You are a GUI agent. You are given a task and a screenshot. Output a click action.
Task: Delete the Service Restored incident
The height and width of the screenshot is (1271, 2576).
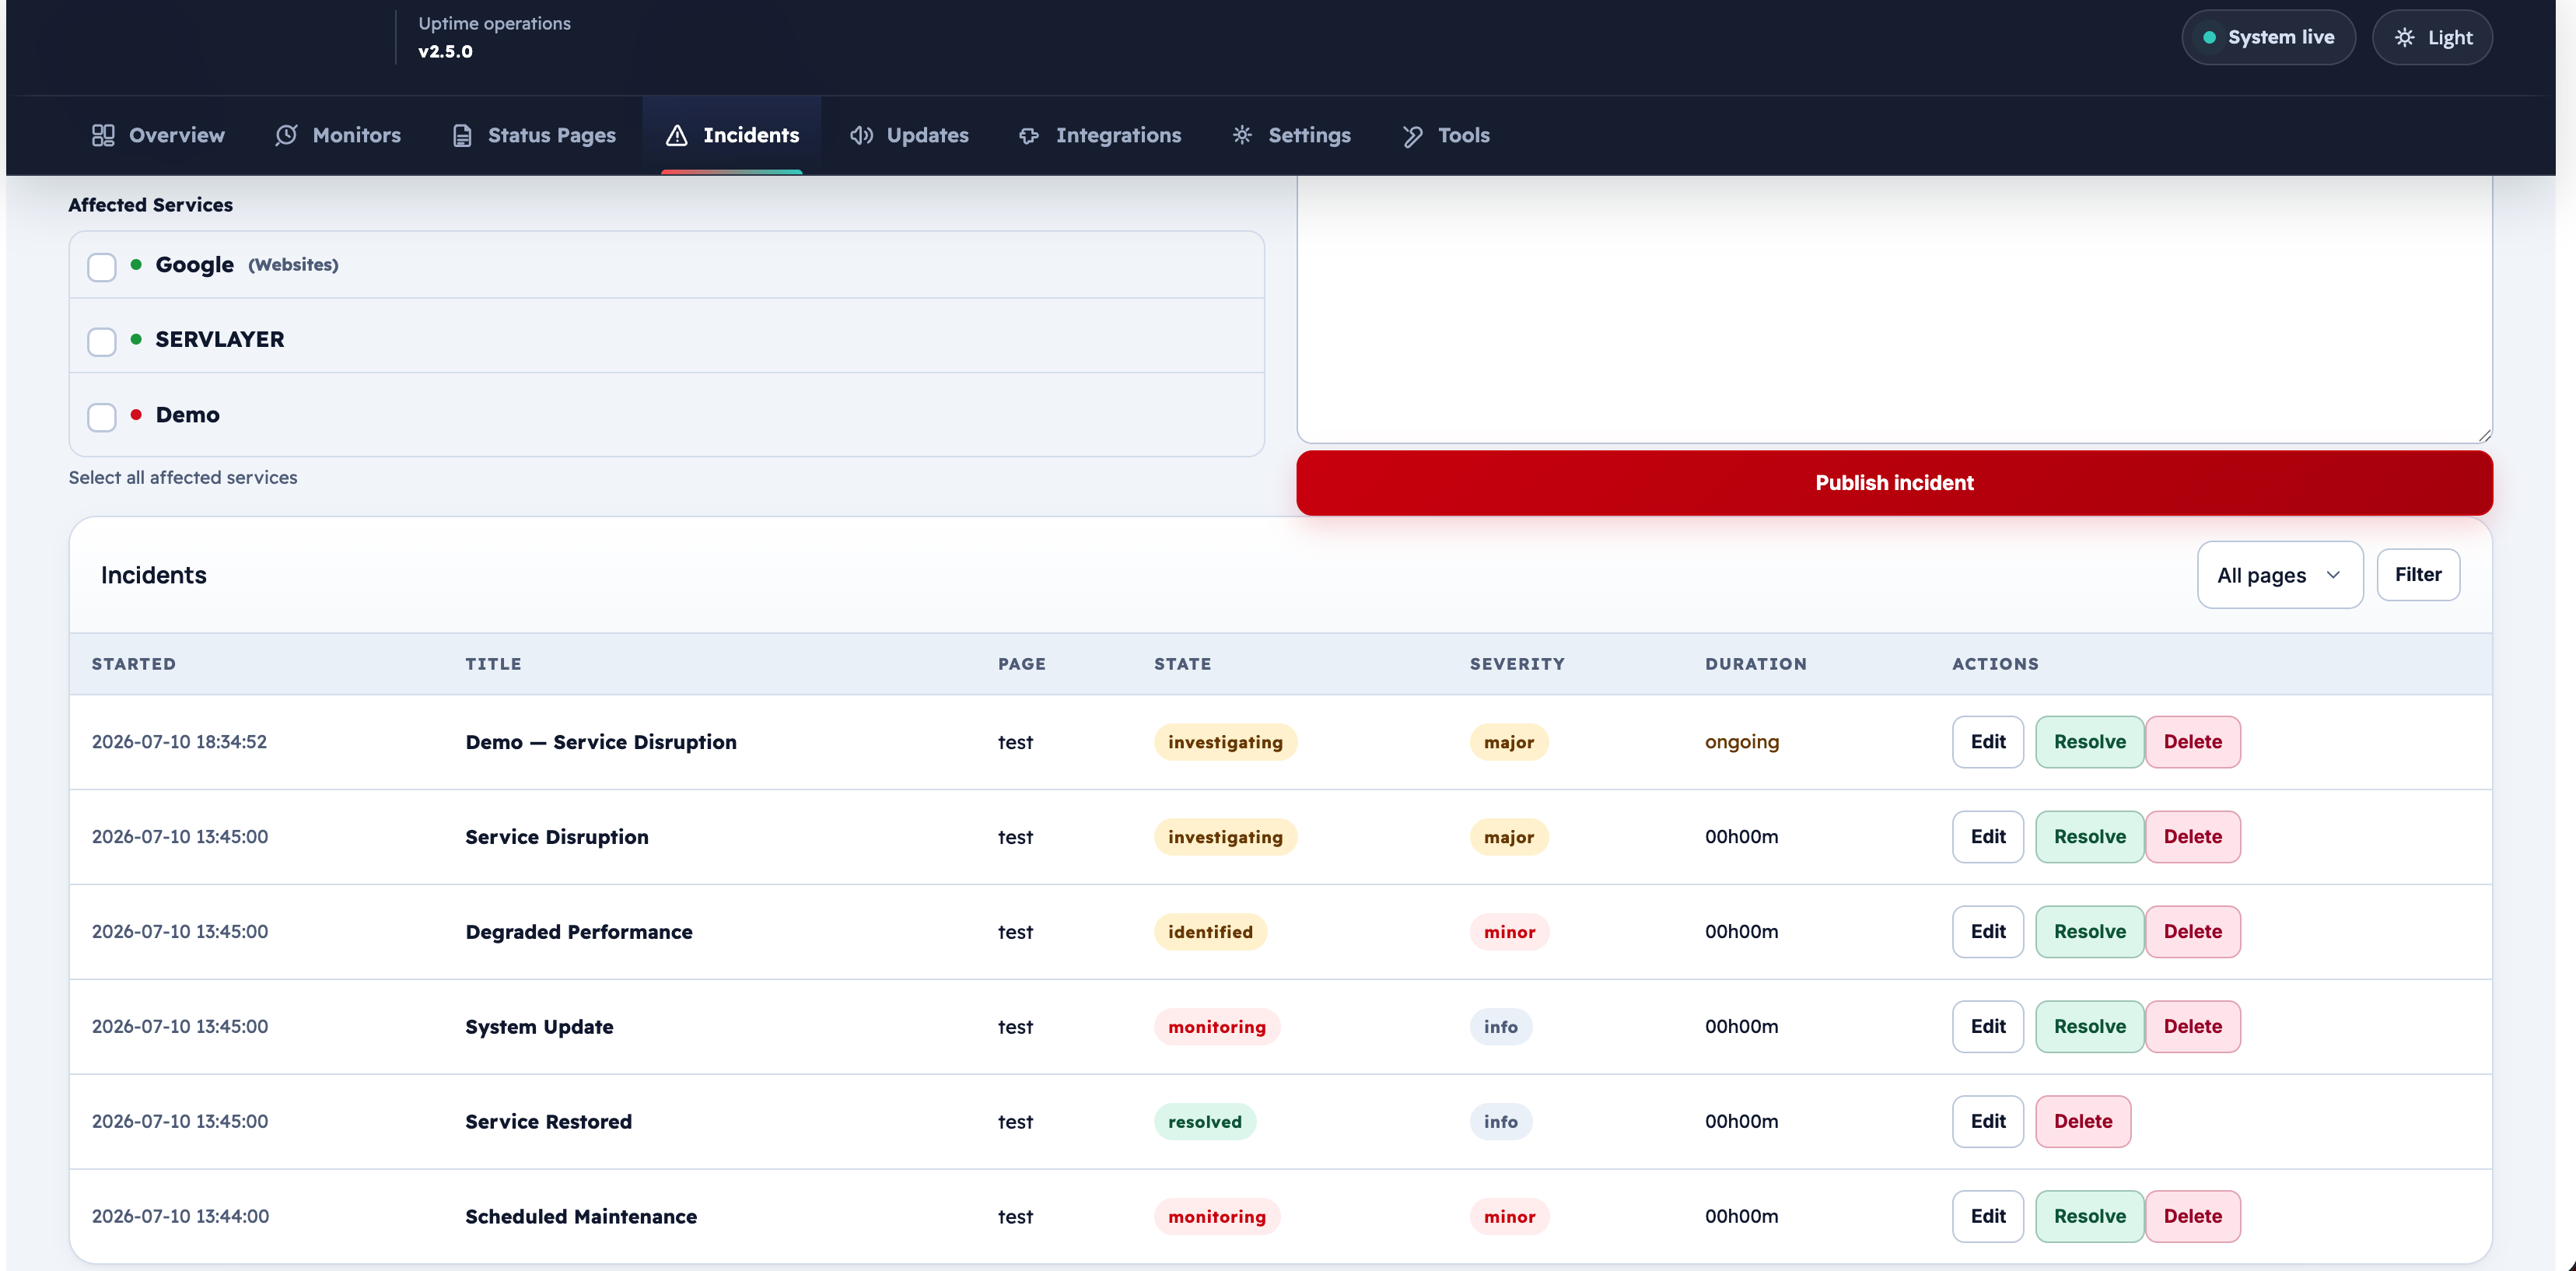[2083, 1122]
